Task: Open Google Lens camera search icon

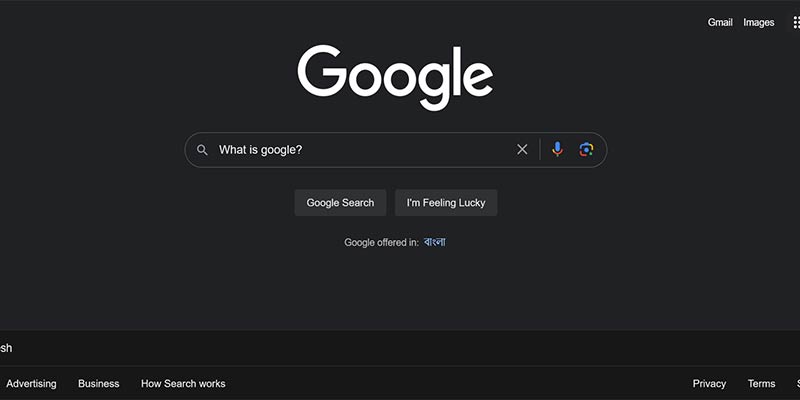Action: click(586, 149)
